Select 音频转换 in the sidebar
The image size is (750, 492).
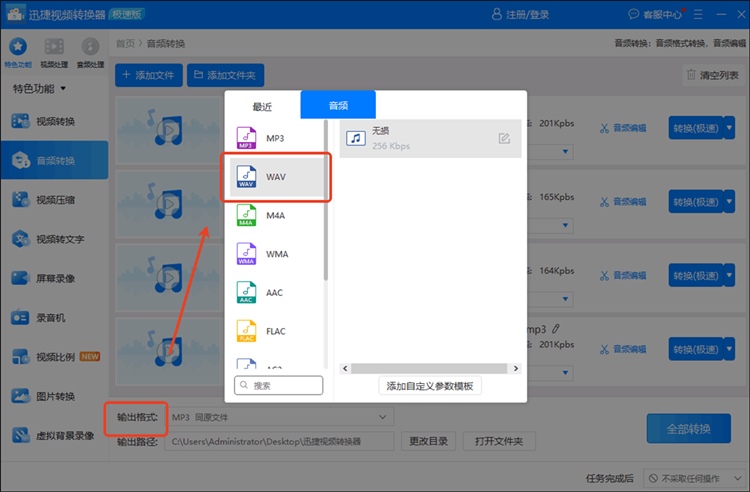(x=55, y=160)
